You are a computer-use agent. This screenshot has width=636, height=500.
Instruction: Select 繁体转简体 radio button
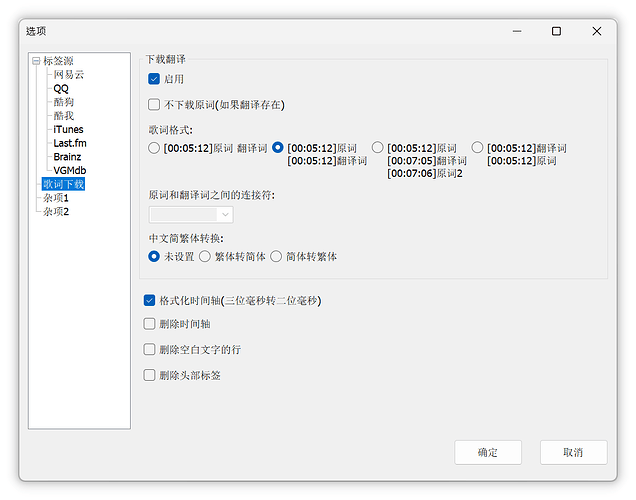click(205, 256)
